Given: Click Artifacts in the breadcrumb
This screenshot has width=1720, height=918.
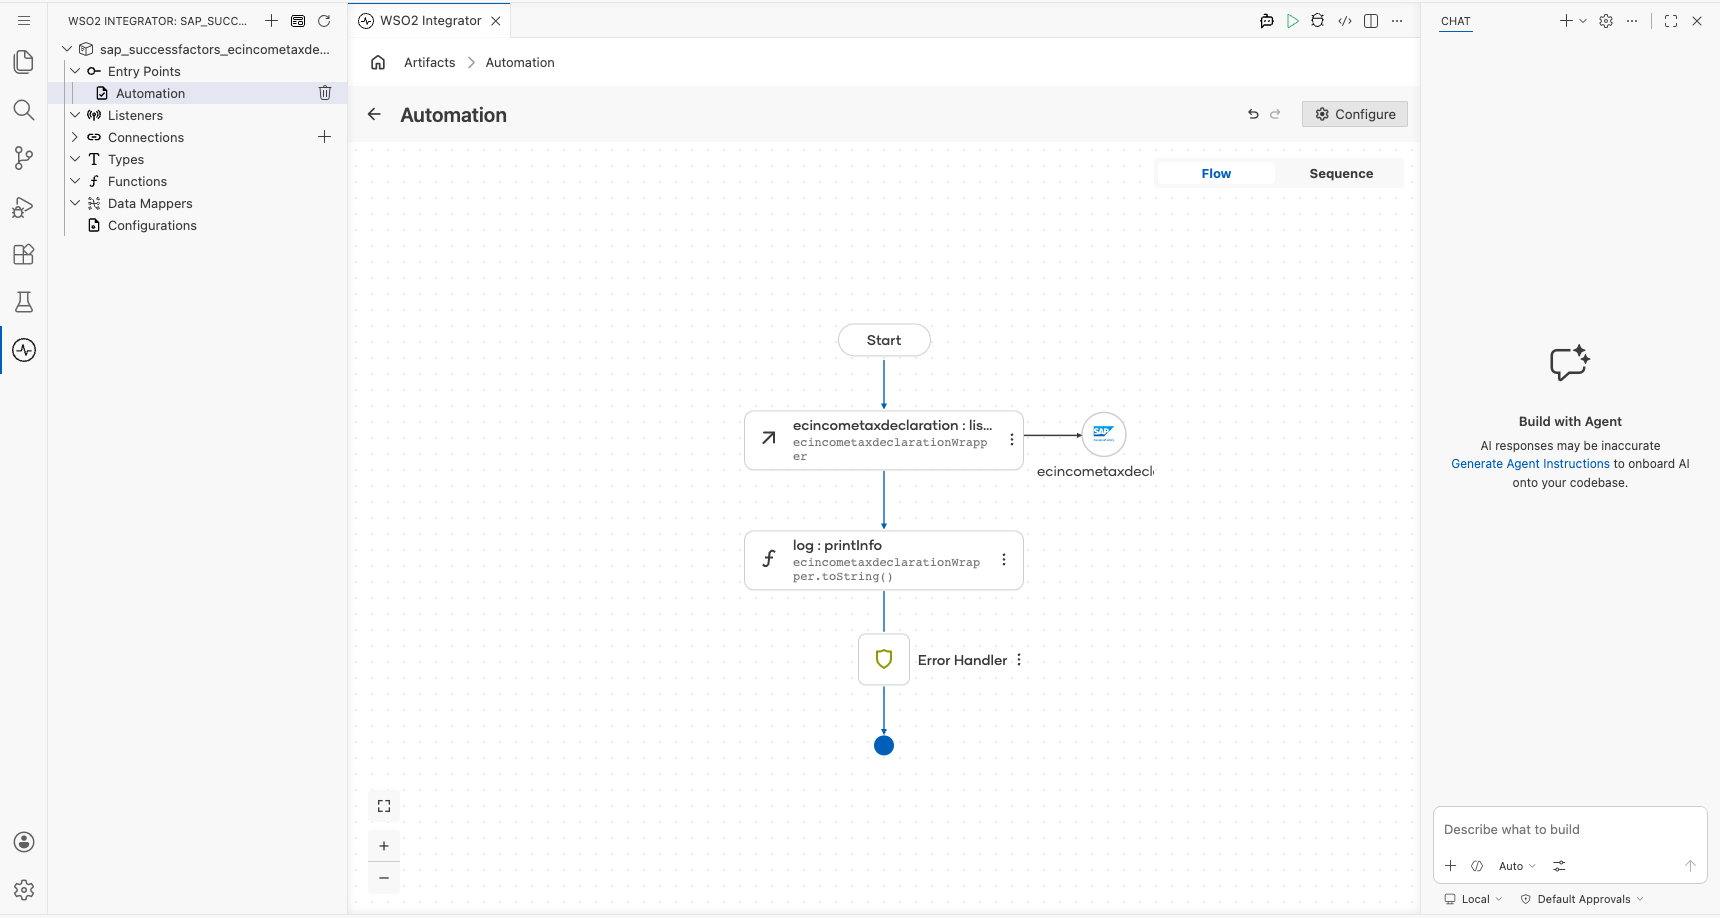Looking at the screenshot, I should point(430,62).
